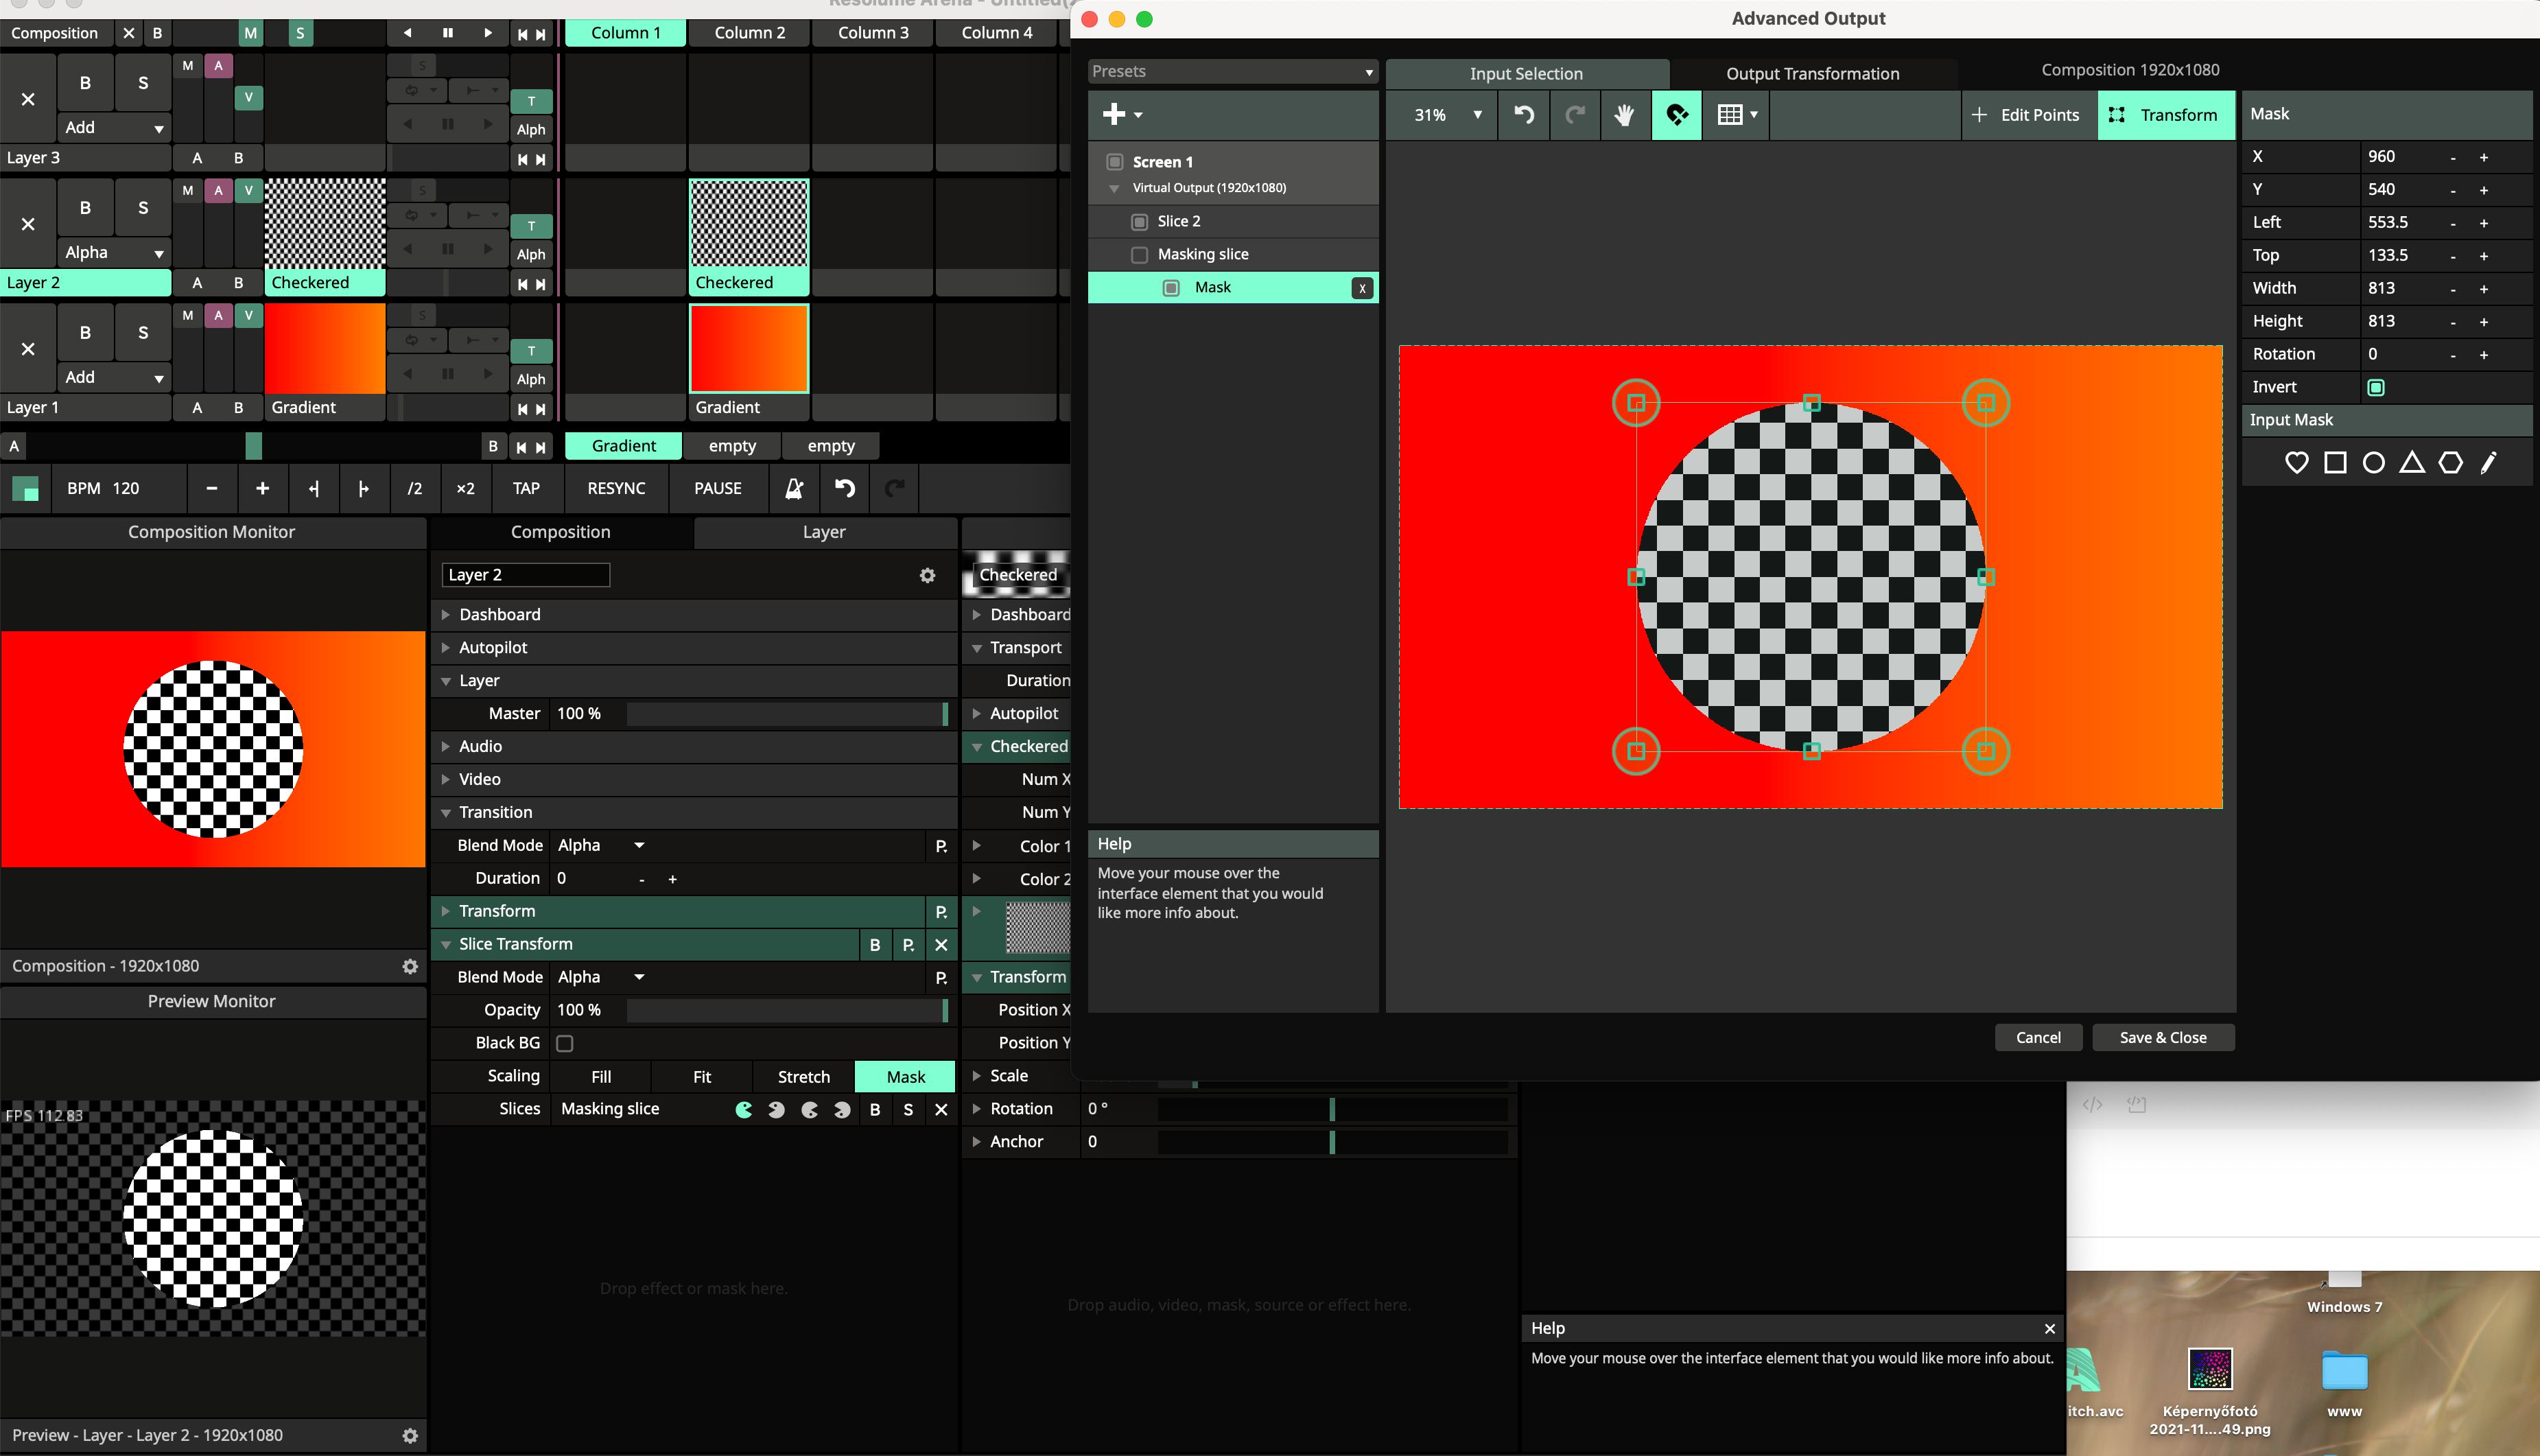2540x1456 pixels.
Task: Toggle the mask Invert checkbox
Action: click(x=2376, y=387)
